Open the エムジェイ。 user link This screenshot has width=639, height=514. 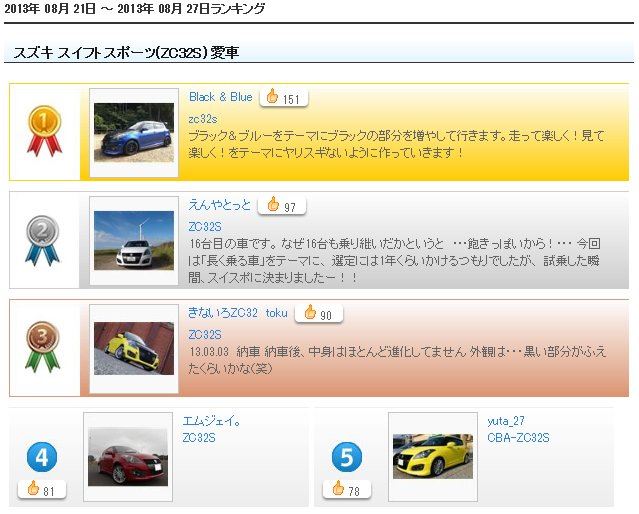[x=212, y=421]
